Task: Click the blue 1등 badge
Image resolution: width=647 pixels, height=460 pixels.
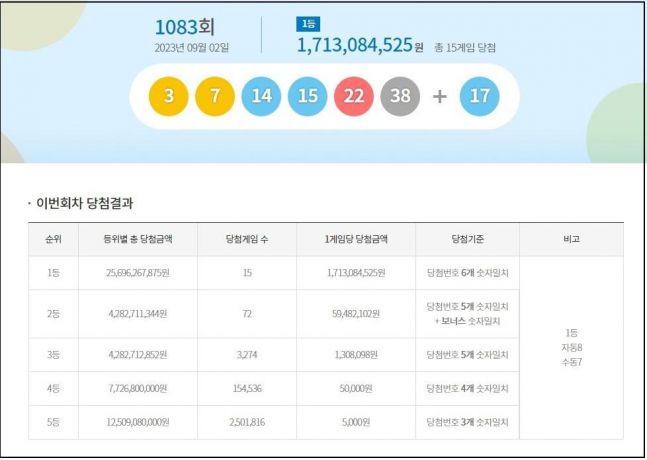Action: [x=308, y=23]
